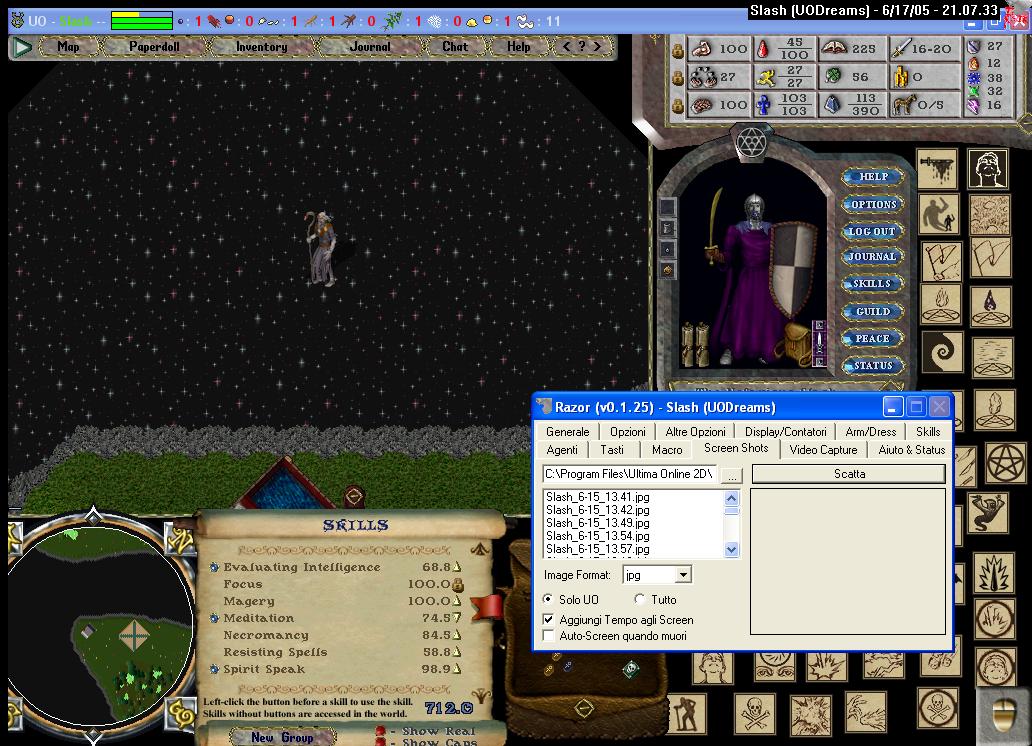Click the LOG OUT paperdoll button
The image size is (1032, 746).
click(871, 231)
